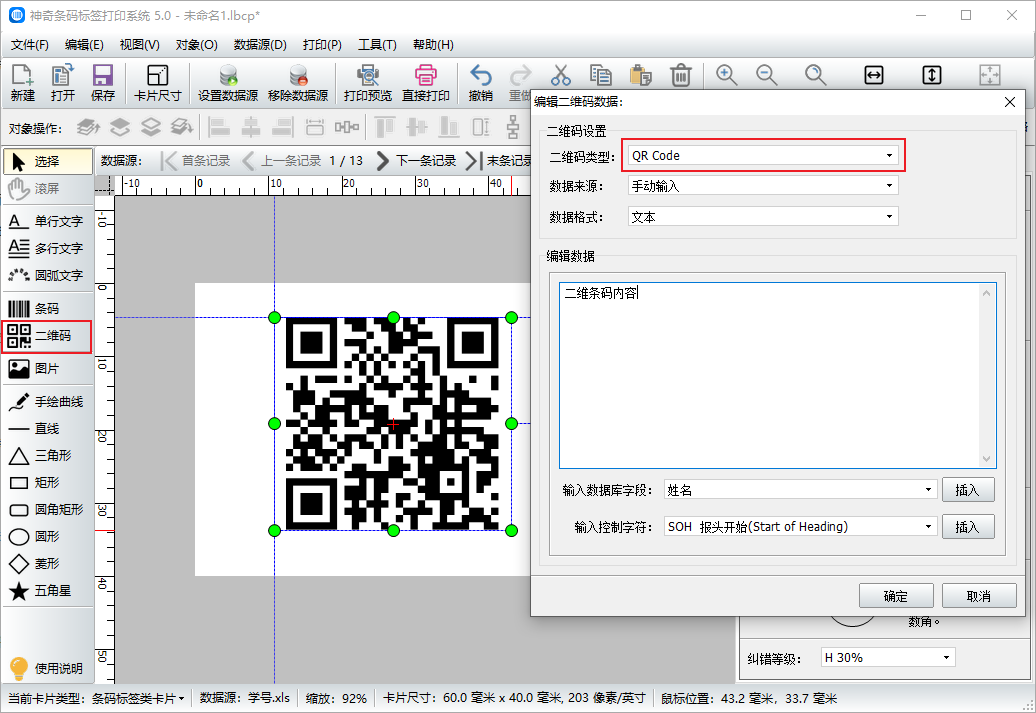
Task: Open the 数据格式 文本 dropdown
Action: (762, 217)
